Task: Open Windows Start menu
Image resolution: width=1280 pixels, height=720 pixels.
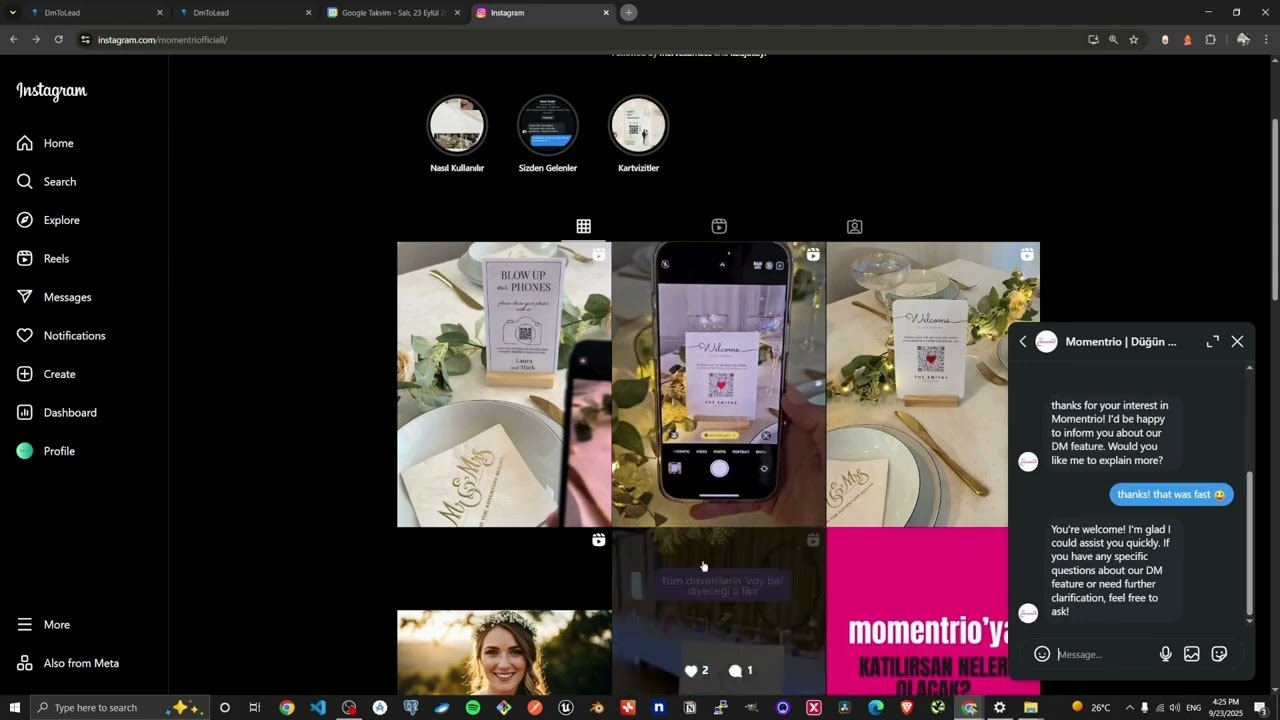Action: (x=14, y=707)
